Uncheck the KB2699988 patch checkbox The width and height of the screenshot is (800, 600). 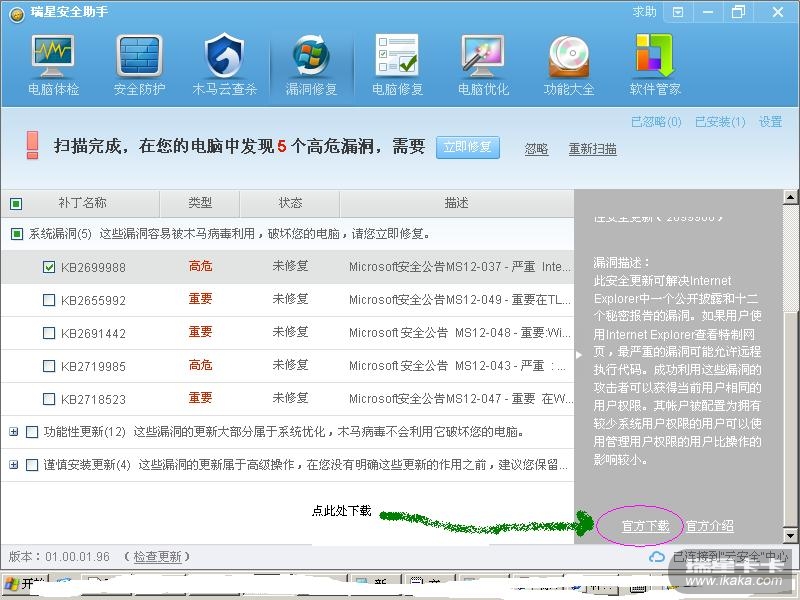[x=49, y=267]
